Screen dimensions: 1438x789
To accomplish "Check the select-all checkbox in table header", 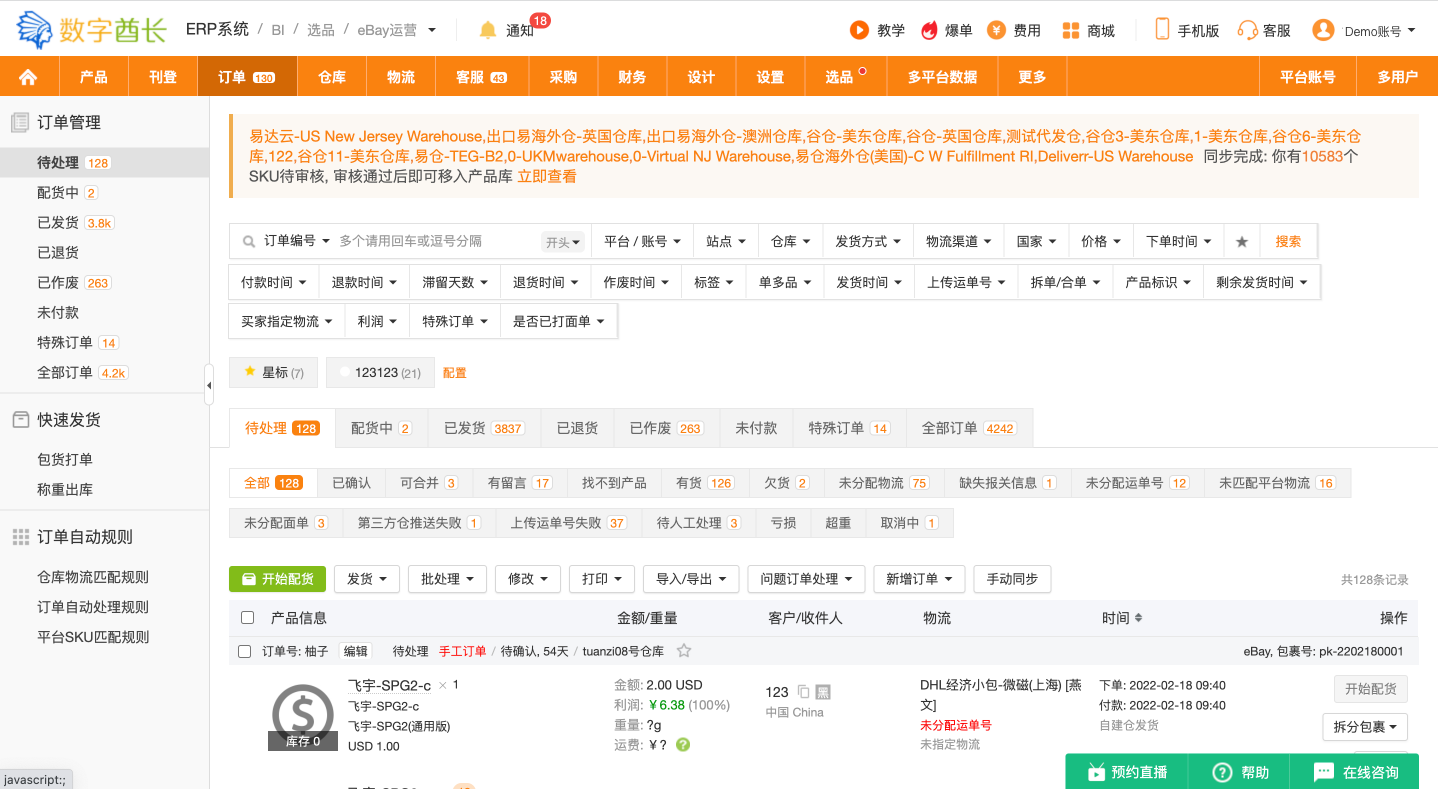I will [x=248, y=618].
